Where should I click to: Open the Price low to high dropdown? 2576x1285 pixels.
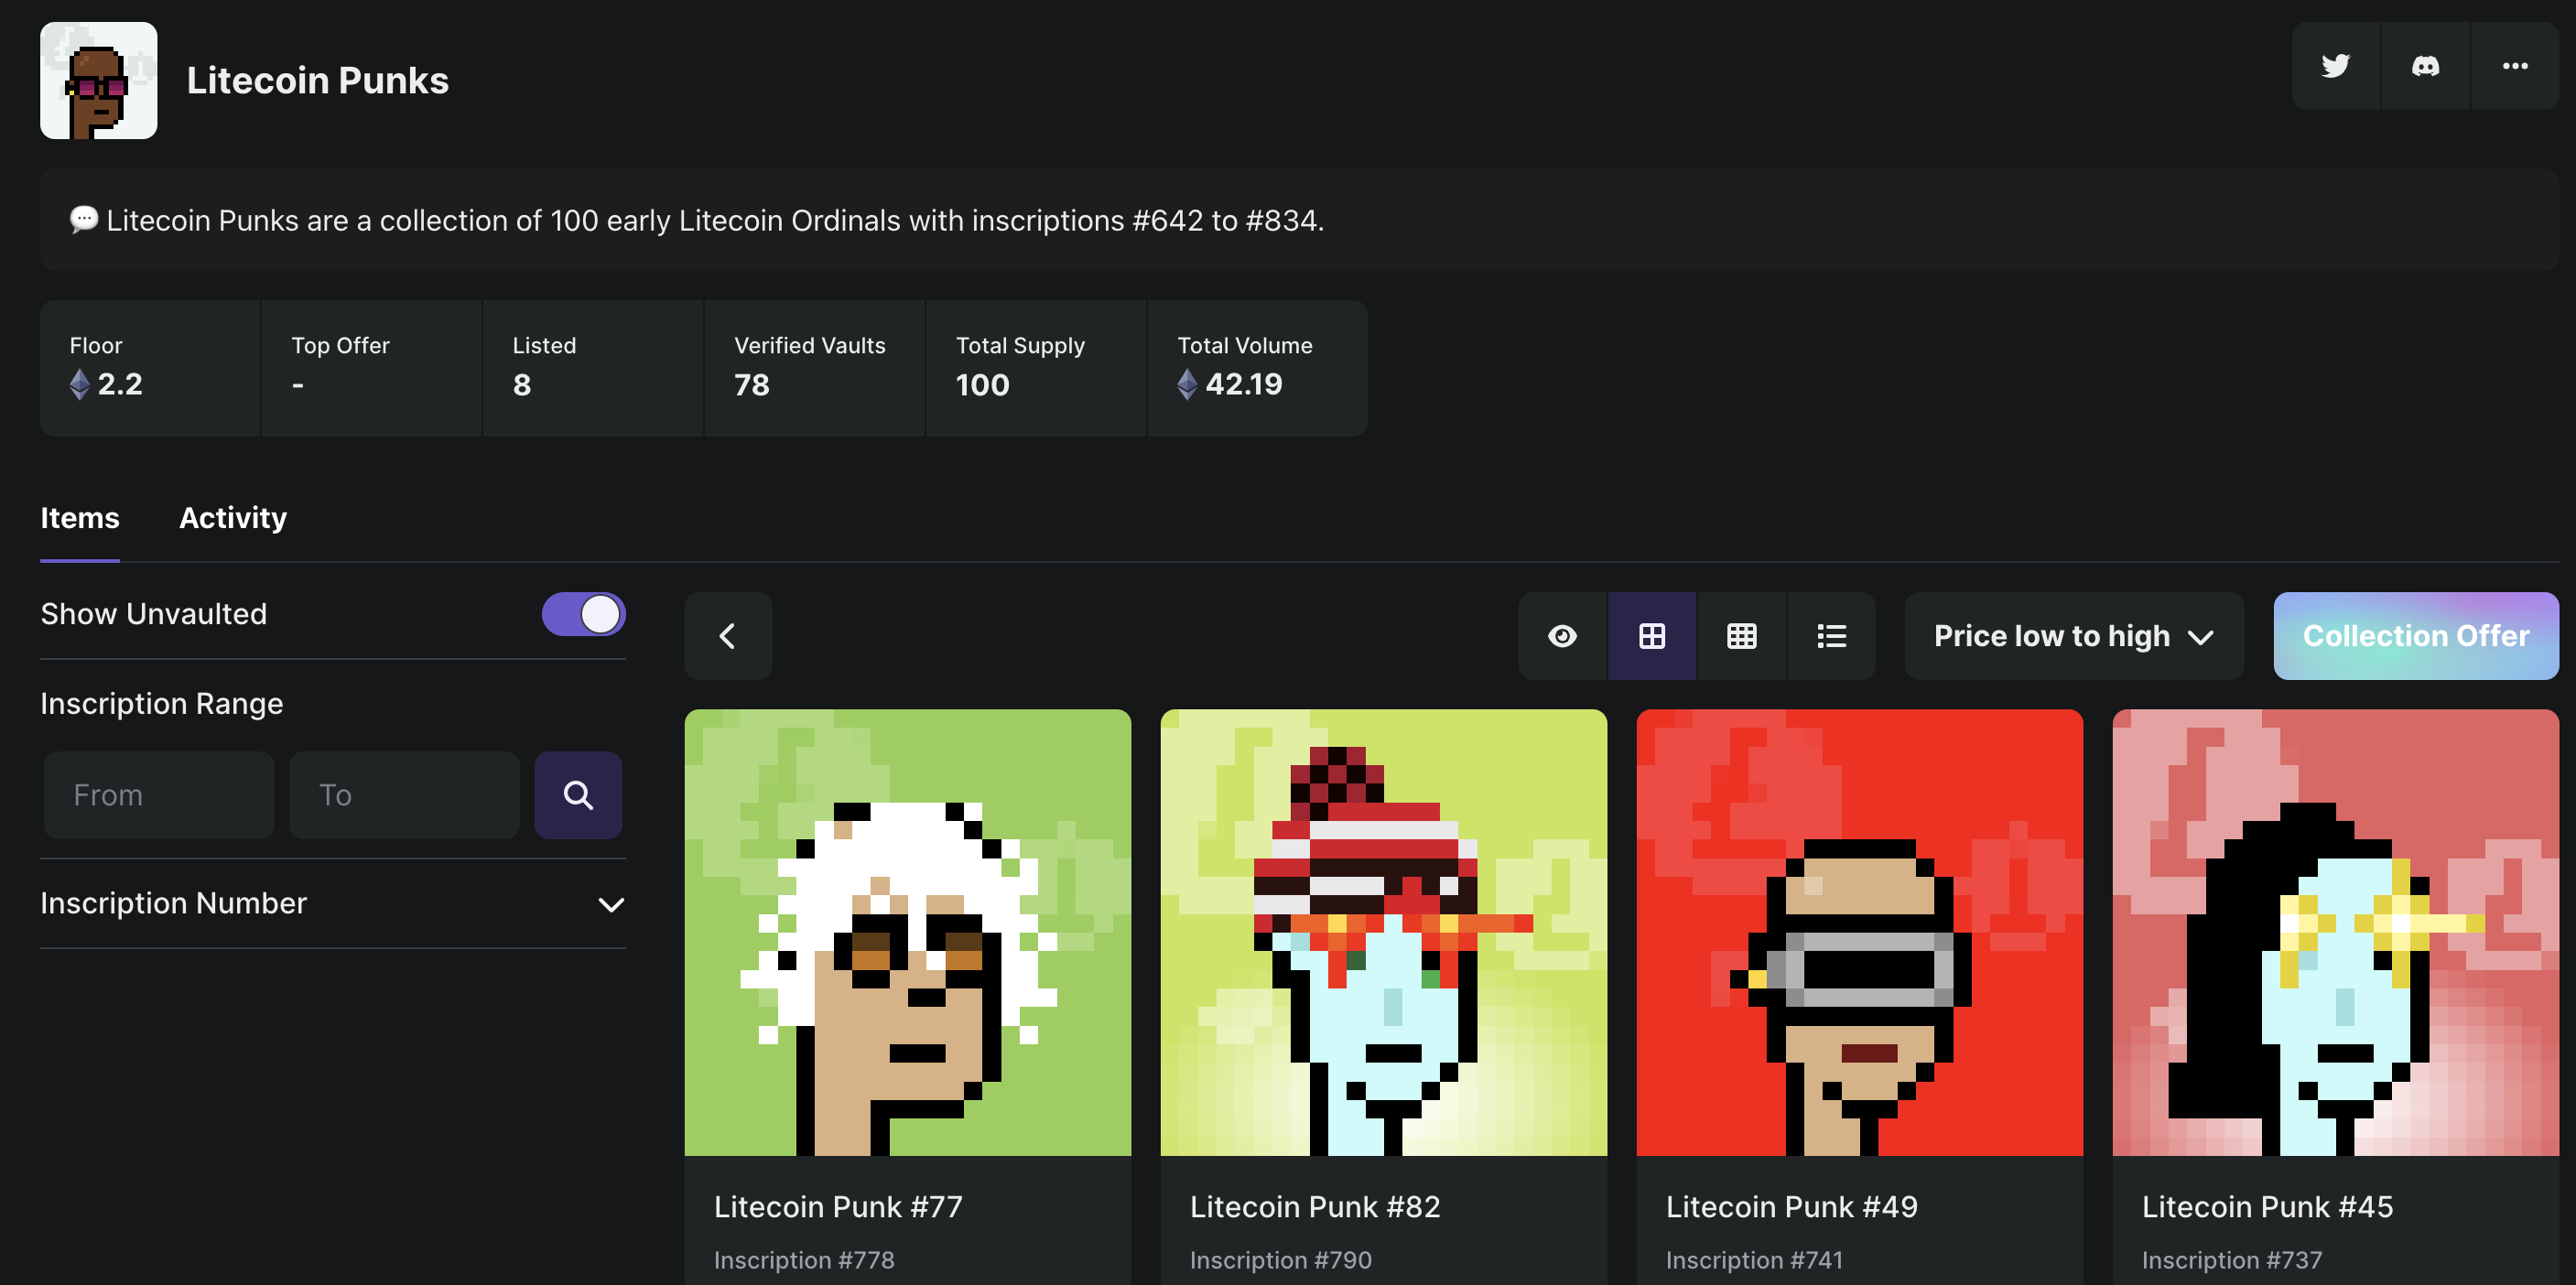coord(2073,636)
